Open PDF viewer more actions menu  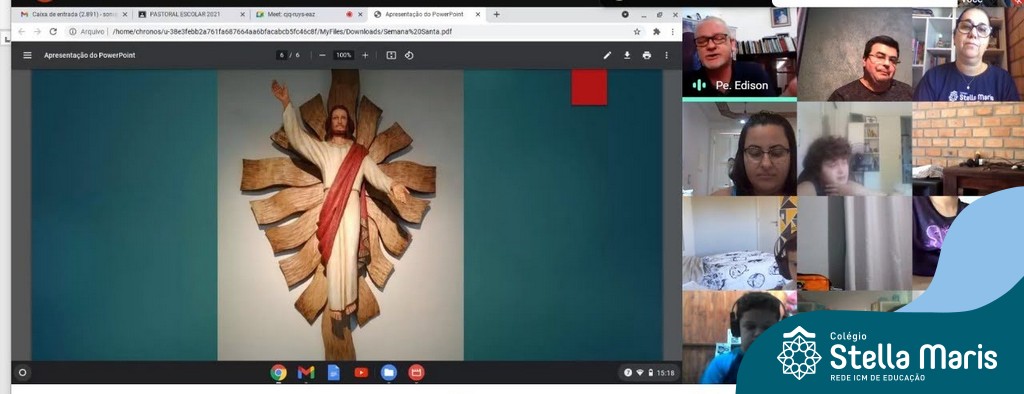coord(666,56)
